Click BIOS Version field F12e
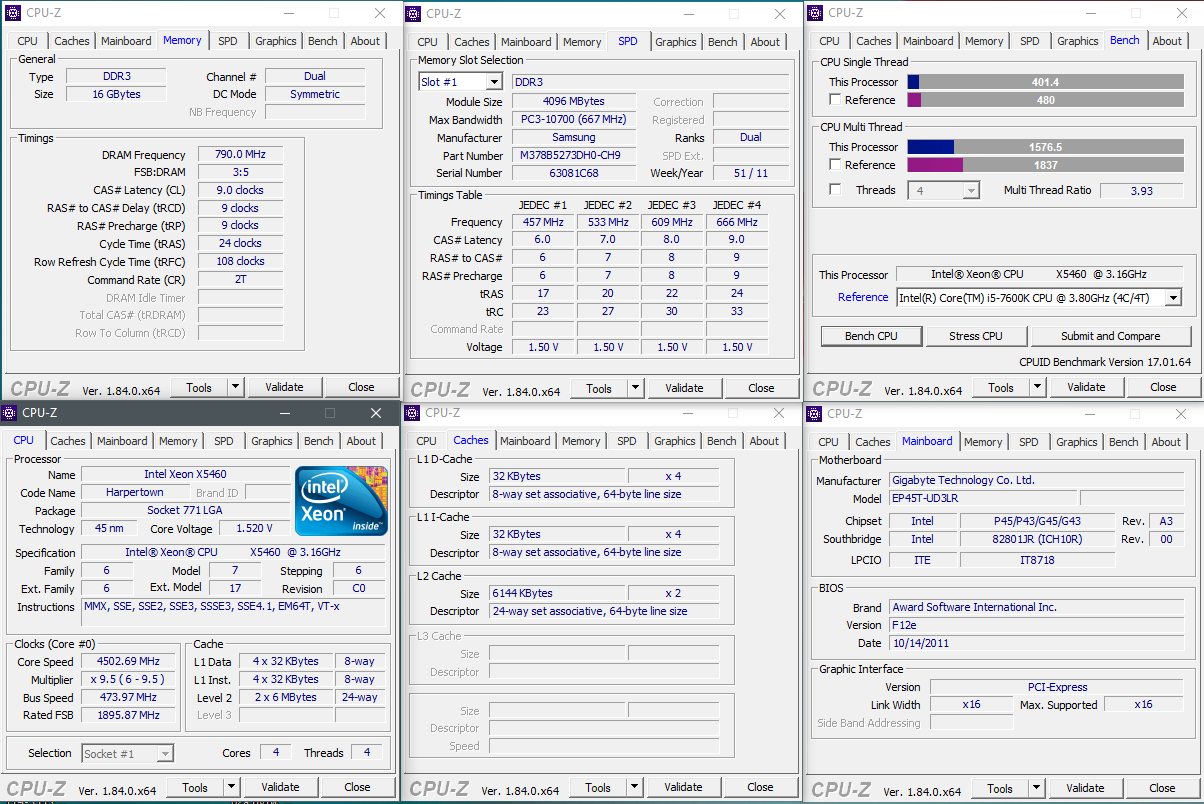Image resolution: width=1204 pixels, height=804 pixels. pyautogui.click(x=1038, y=625)
